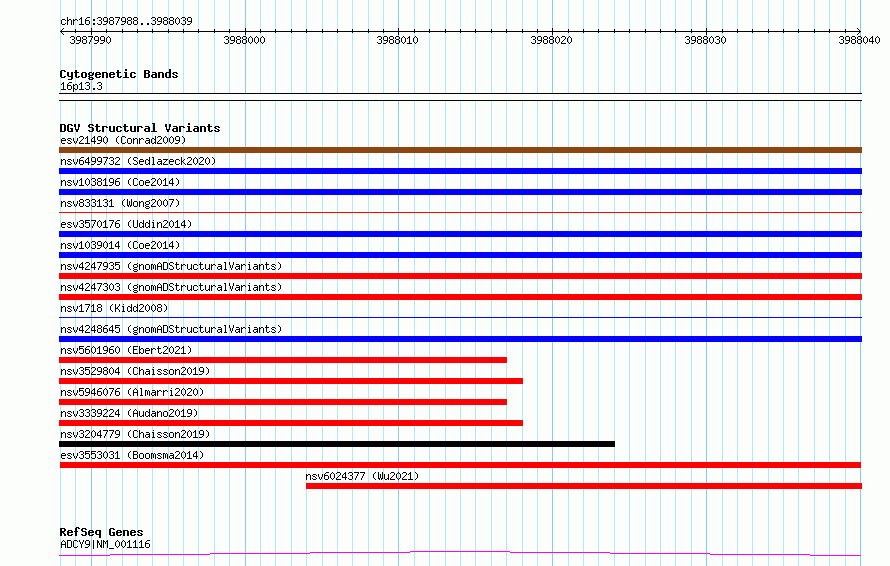Image resolution: width=890 pixels, height=566 pixels.
Task: Open nsv5601960 (Ebert2021) label
Action: 126,350
